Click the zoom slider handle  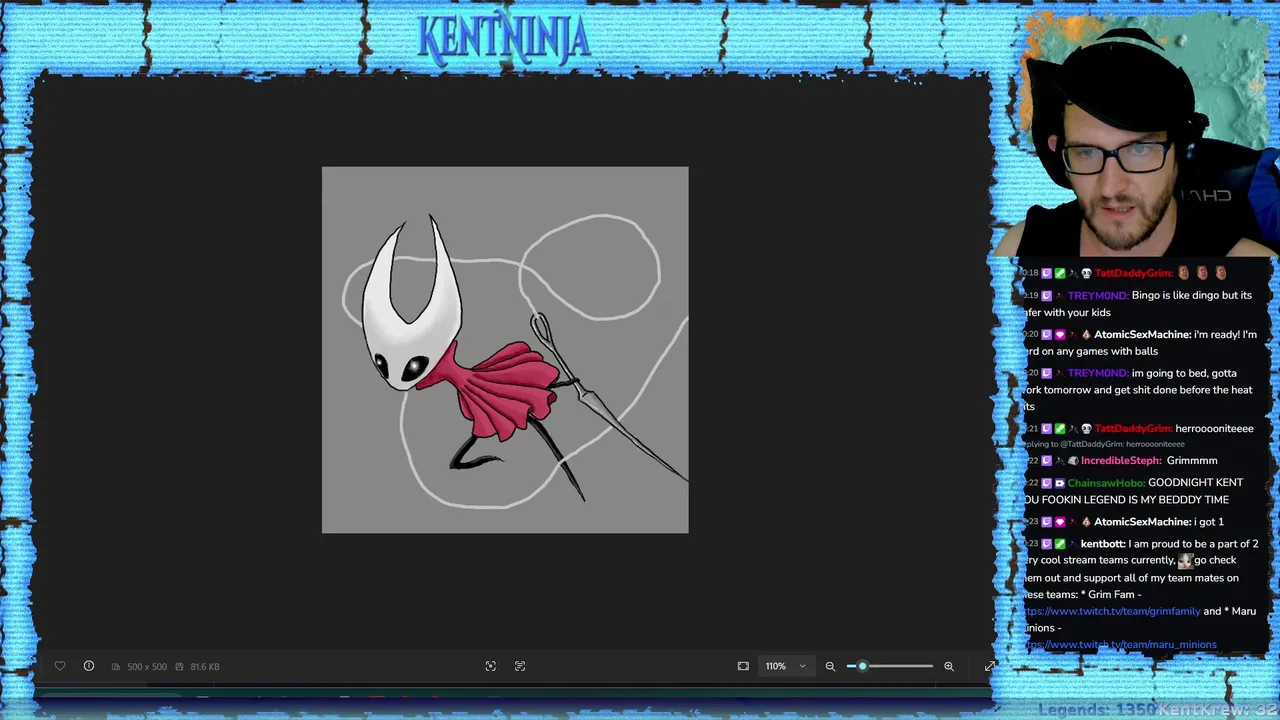coord(862,666)
